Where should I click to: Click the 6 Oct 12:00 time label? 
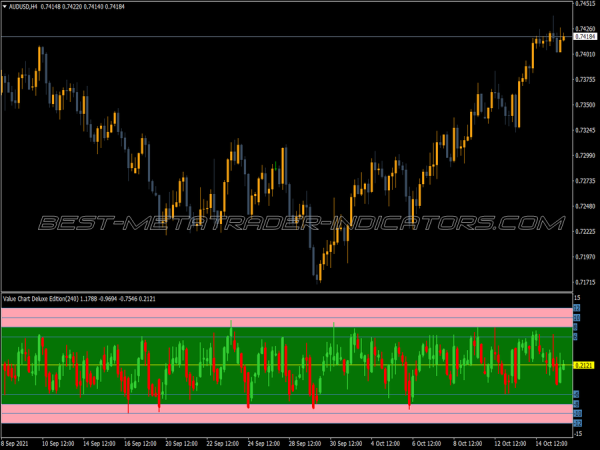coord(427,444)
